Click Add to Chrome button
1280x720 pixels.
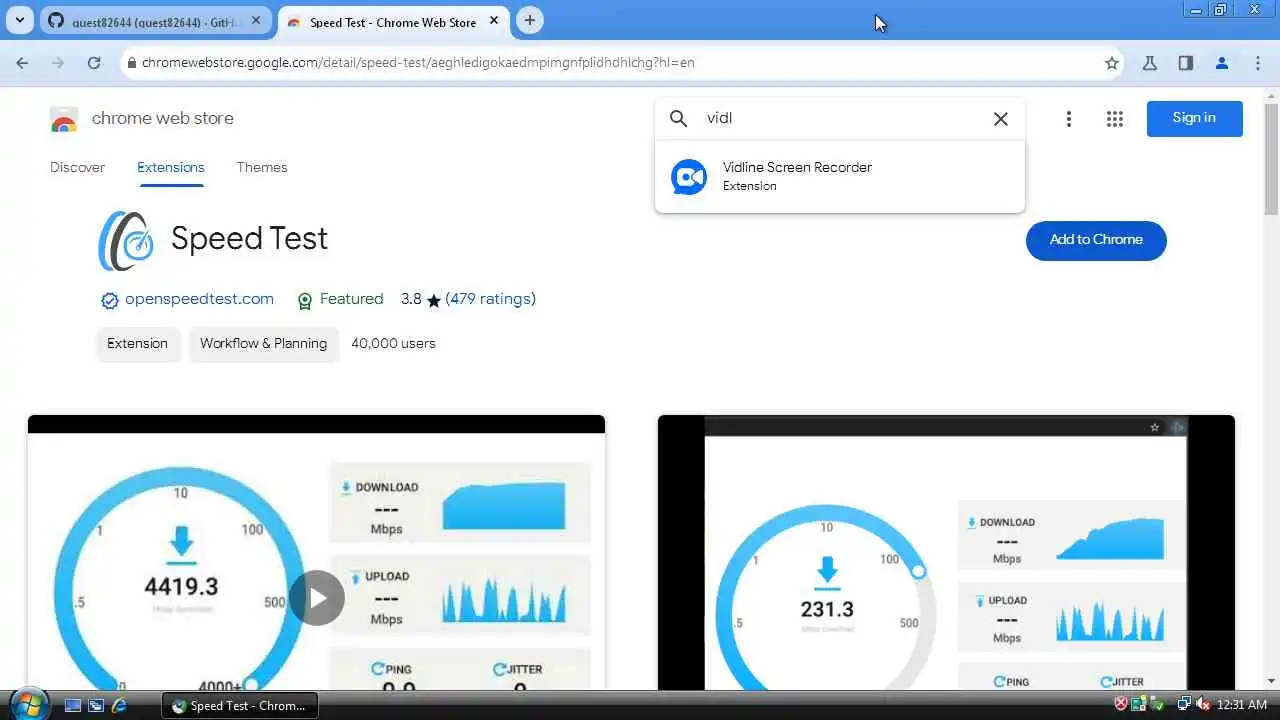click(x=1096, y=240)
